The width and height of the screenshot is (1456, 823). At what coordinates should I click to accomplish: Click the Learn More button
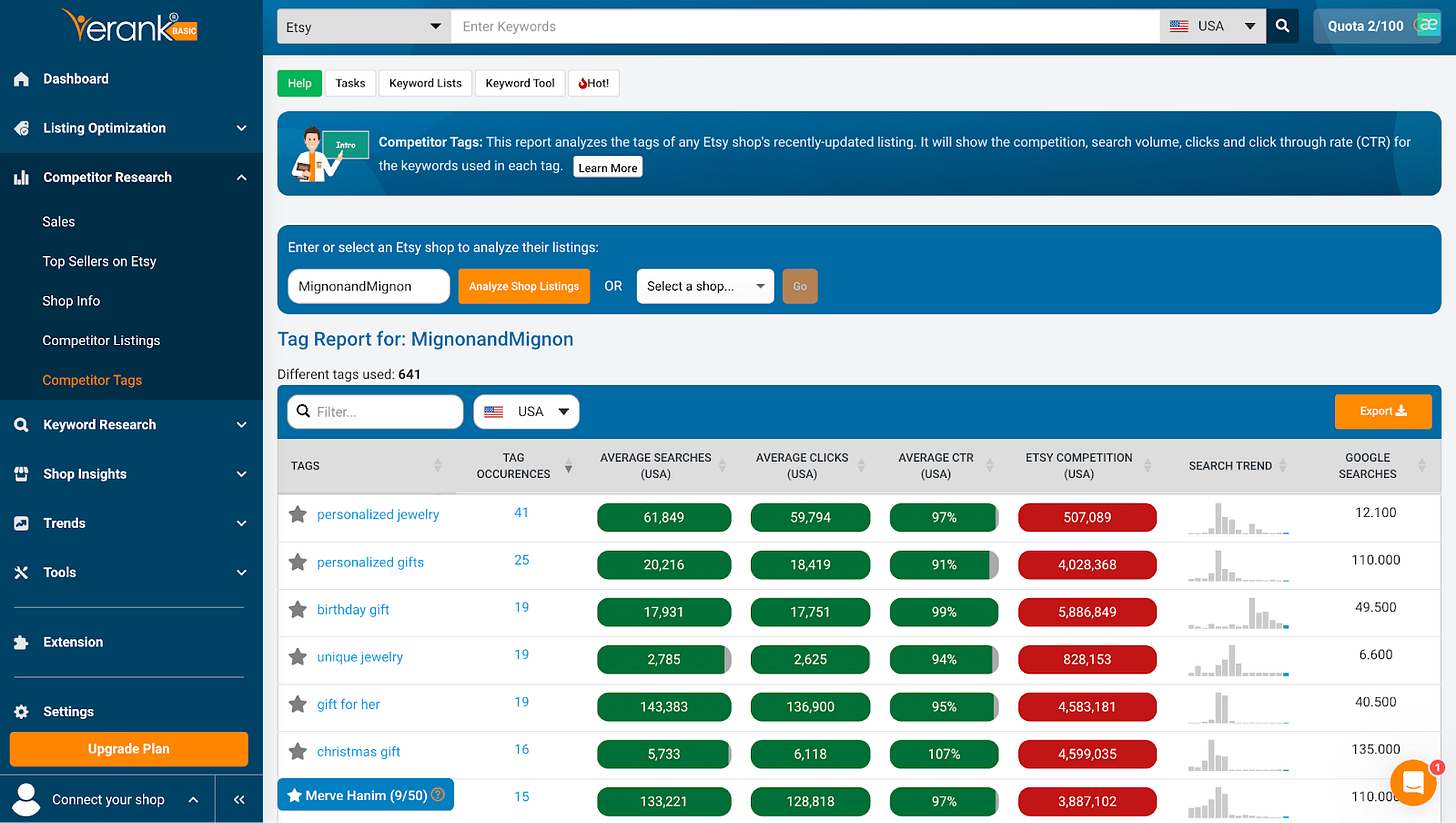608,168
